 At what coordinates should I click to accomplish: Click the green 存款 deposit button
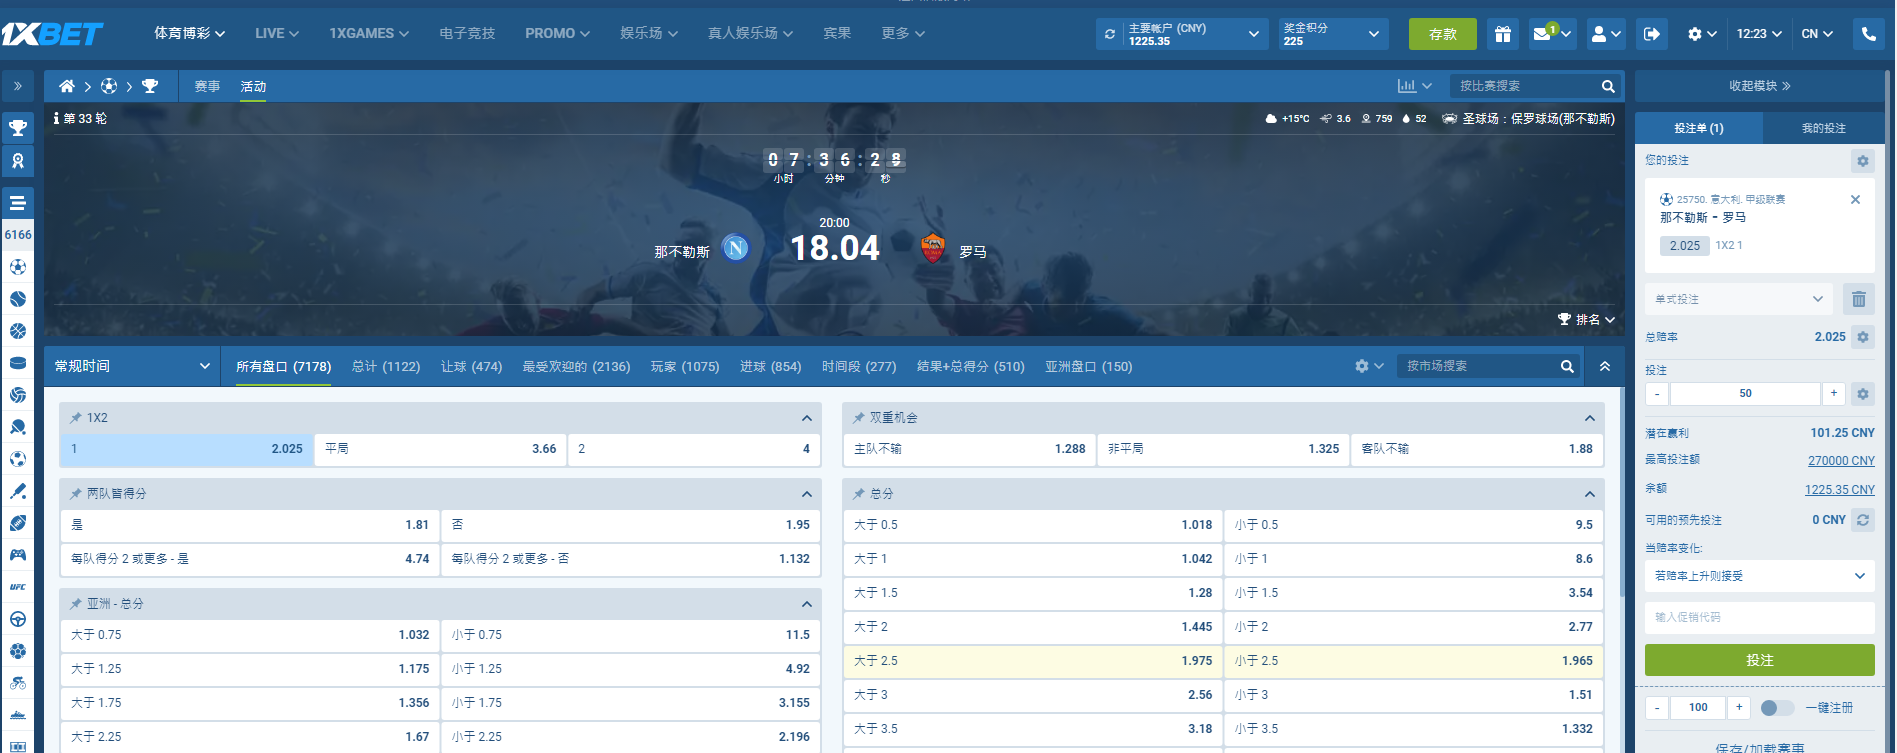click(x=1442, y=34)
